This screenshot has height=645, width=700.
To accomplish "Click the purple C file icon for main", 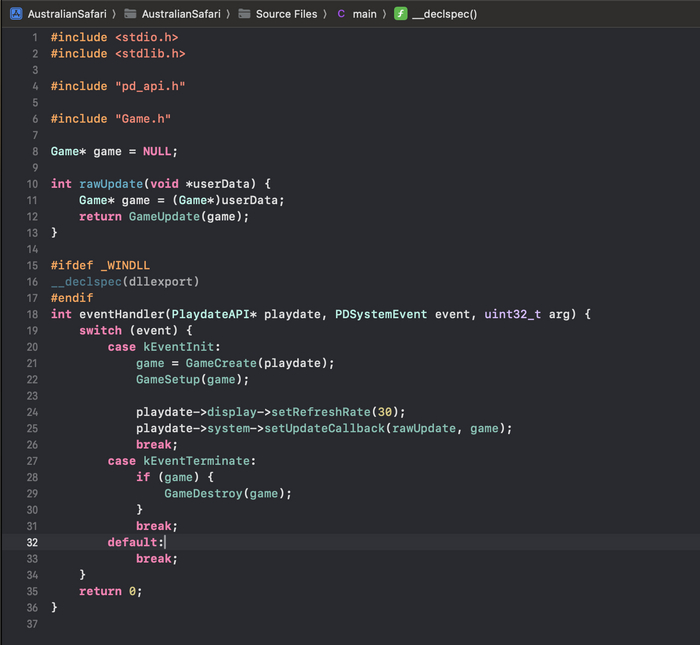I will click(341, 14).
